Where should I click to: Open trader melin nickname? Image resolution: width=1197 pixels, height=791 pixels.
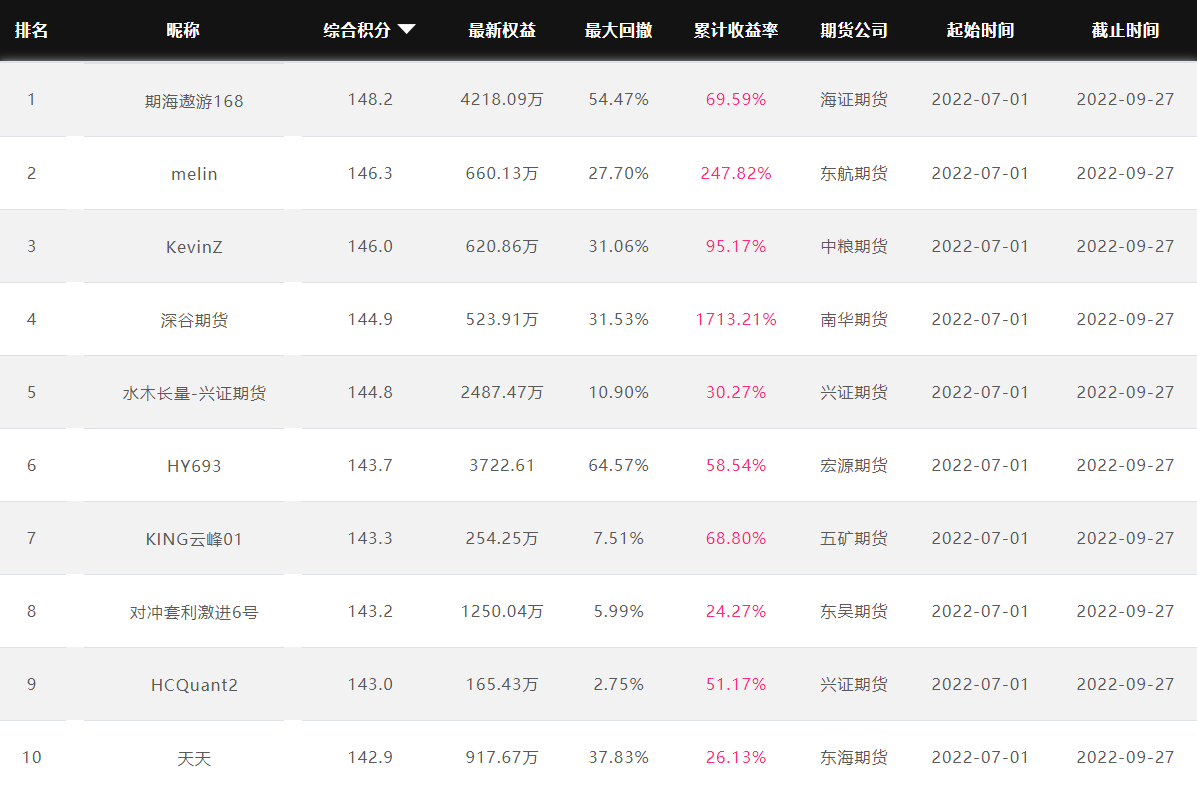[x=194, y=174]
